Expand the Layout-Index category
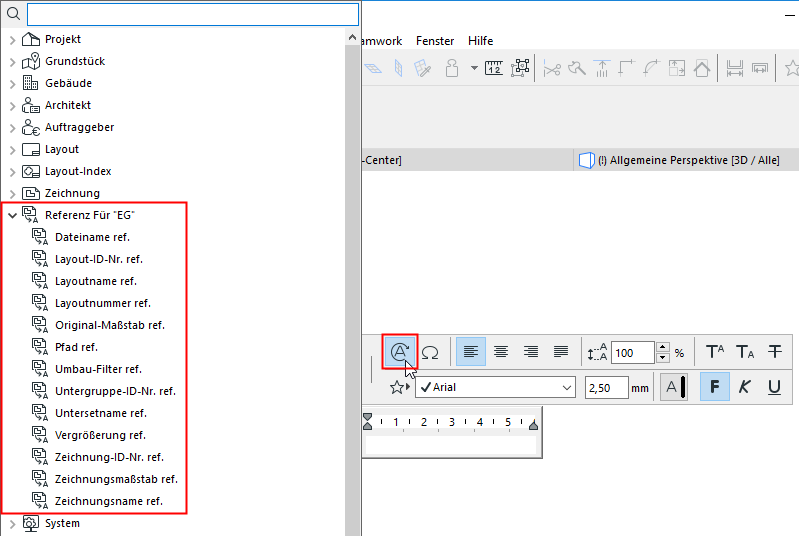 click(x=13, y=172)
